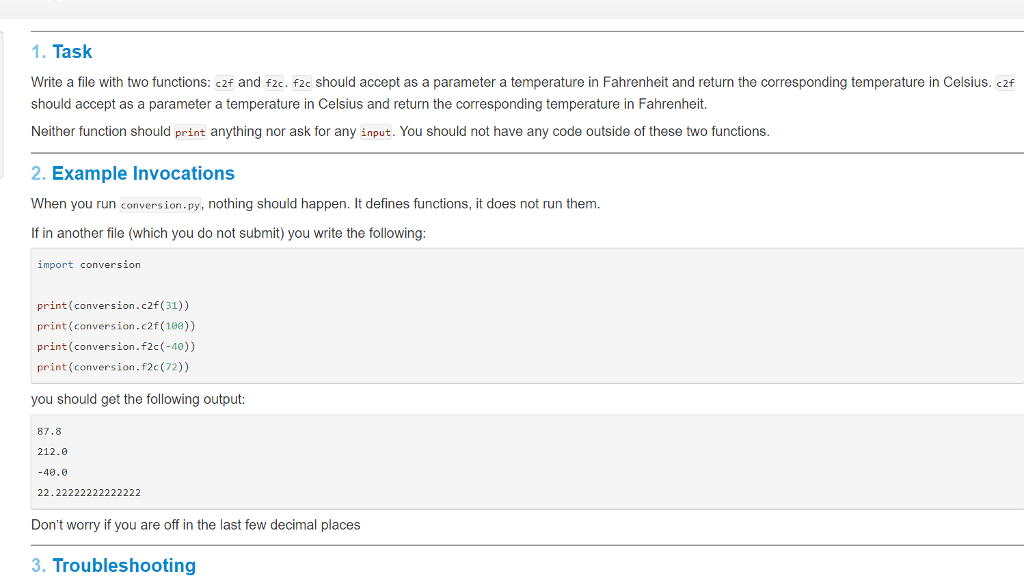Click the print(conversion.f2c(72)) code line
Screen dimensions: 1024x576
pyautogui.click(x=113, y=367)
